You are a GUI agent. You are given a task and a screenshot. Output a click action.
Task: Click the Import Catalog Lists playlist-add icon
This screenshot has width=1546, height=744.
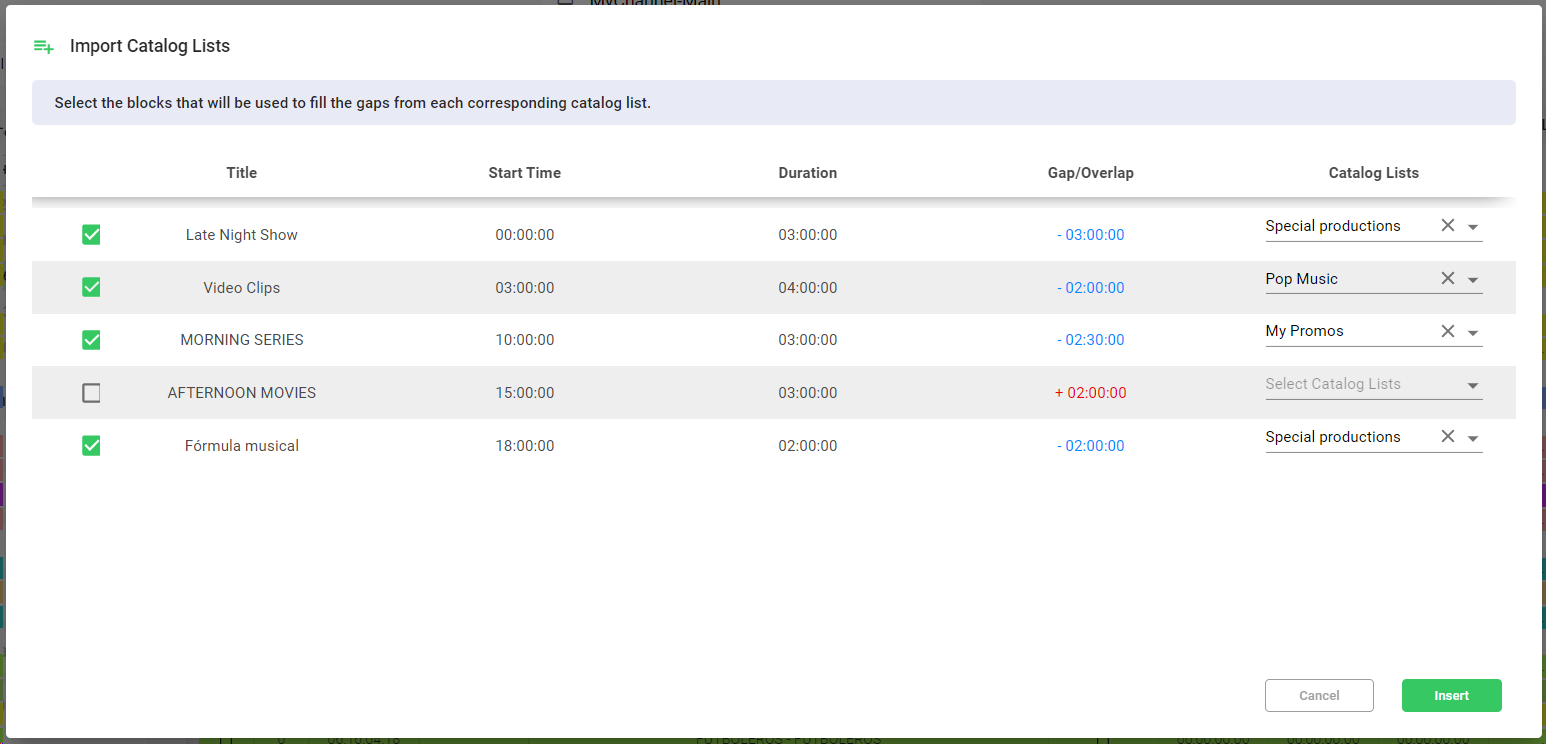pos(43,47)
